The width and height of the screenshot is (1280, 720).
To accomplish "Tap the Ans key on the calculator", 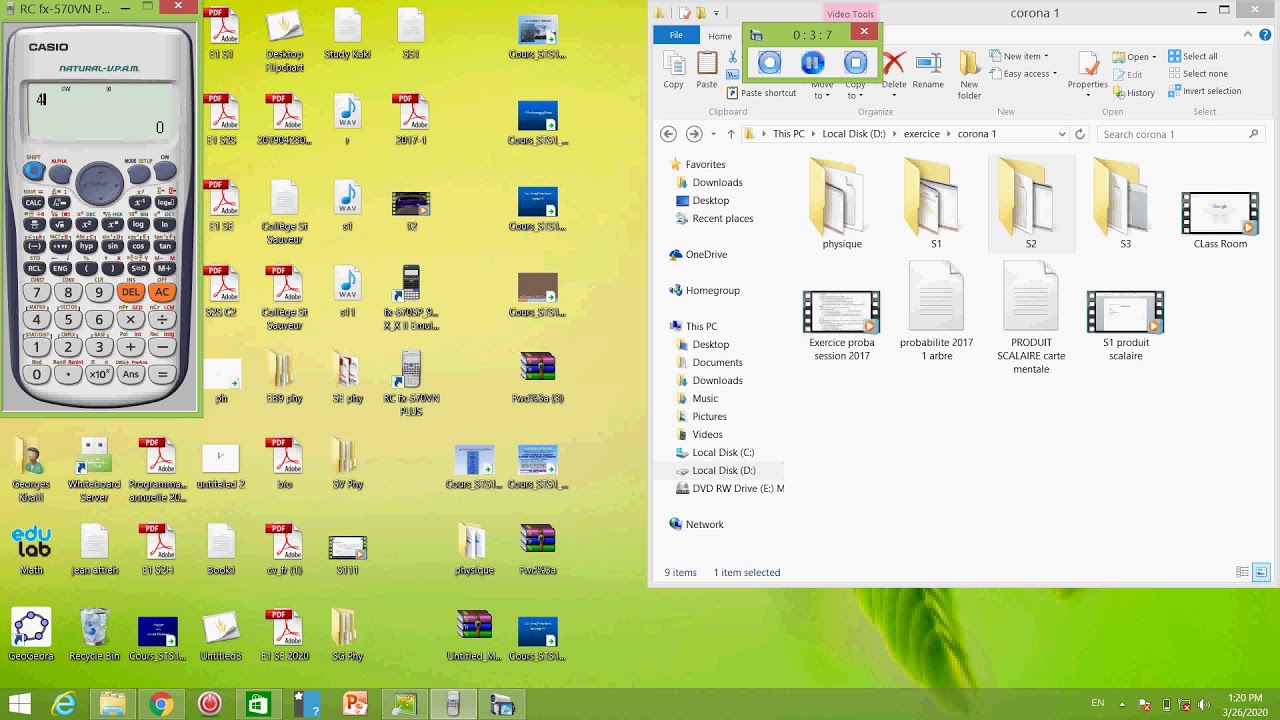I will tap(130, 375).
